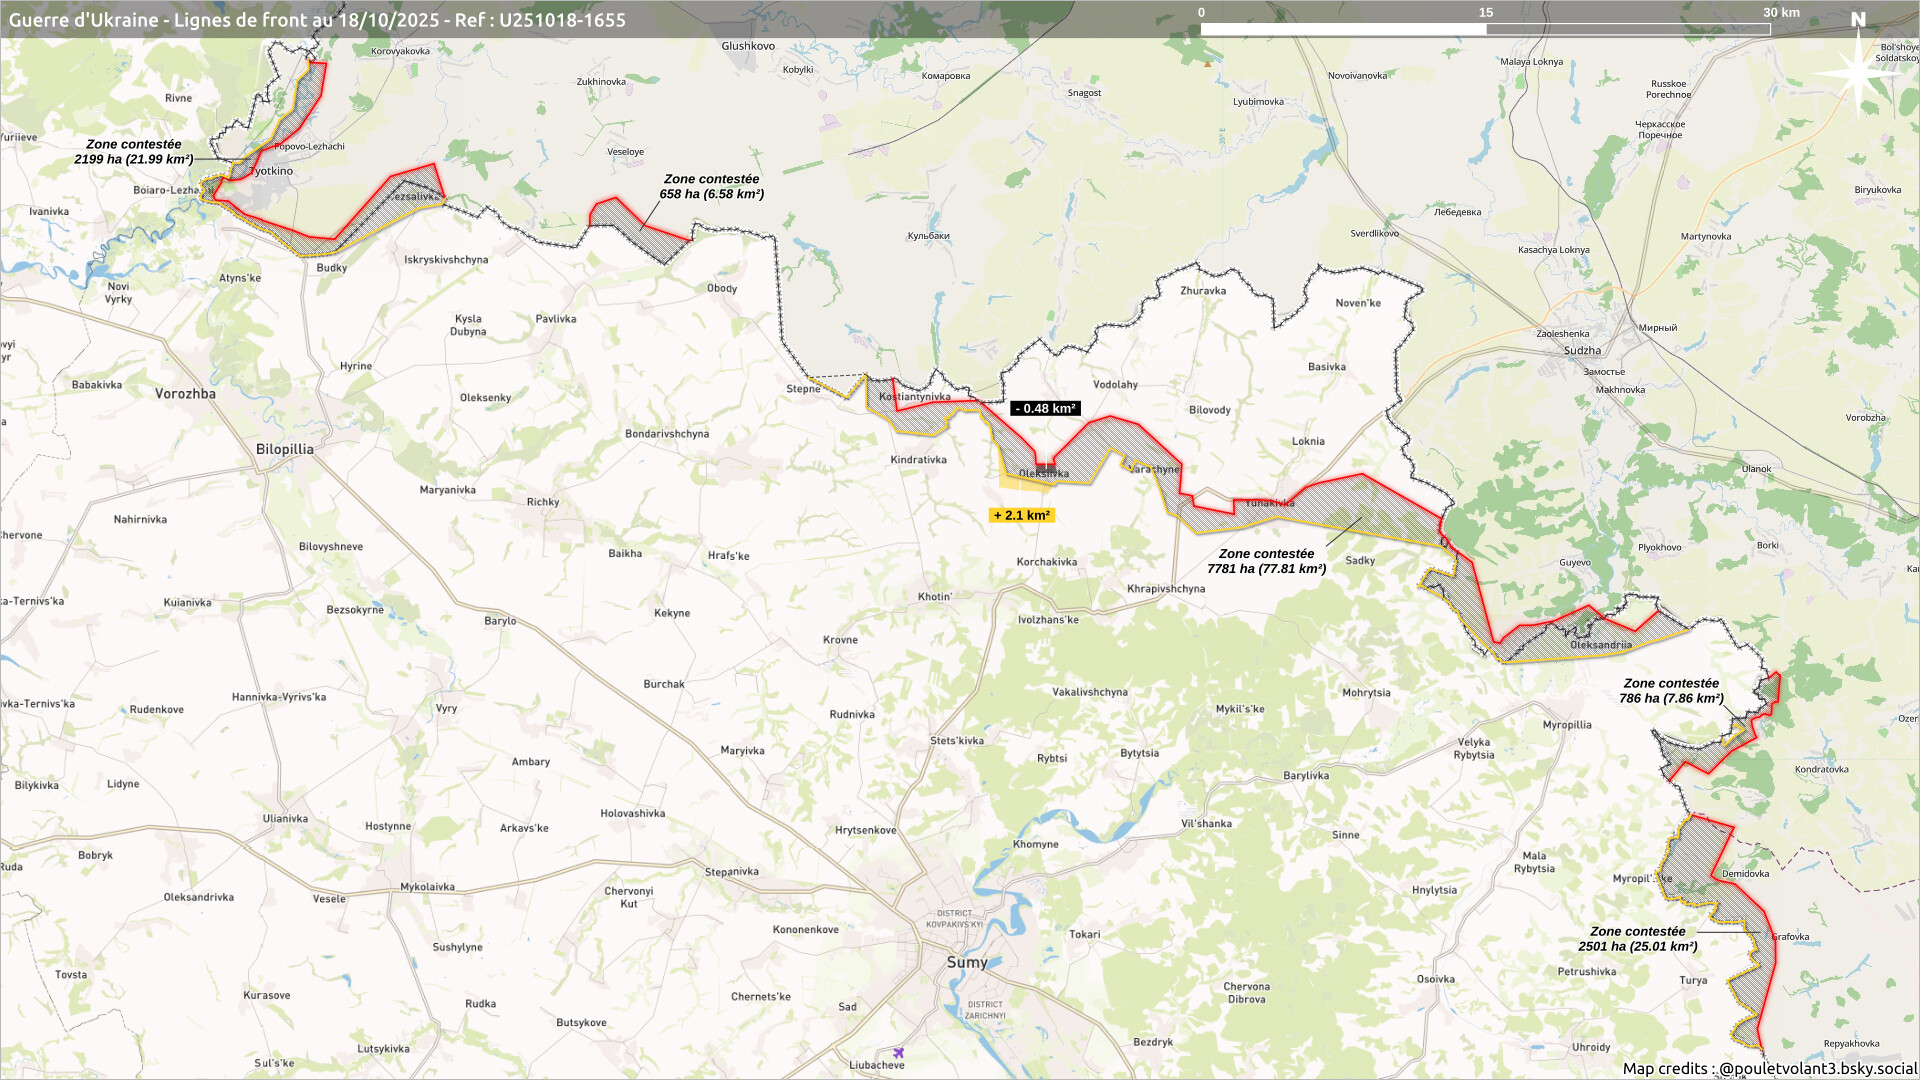Click the map title 'Guerre d'Ukraine' header

[x=317, y=20]
